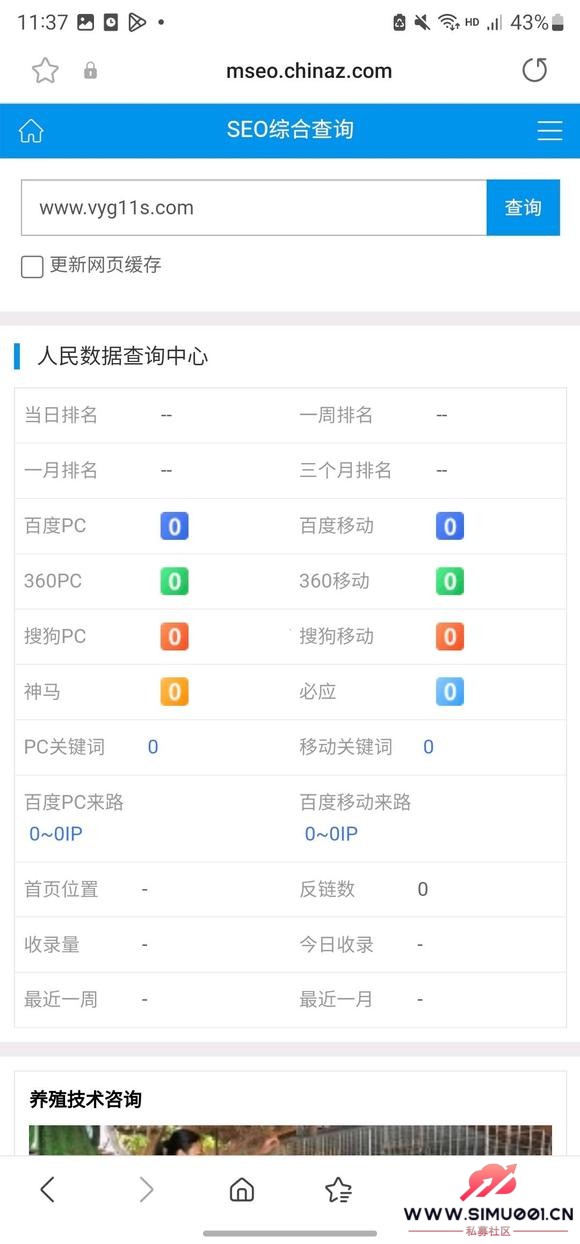Open the hamburger menu in header
This screenshot has height=1244, width=580.
[x=550, y=130]
